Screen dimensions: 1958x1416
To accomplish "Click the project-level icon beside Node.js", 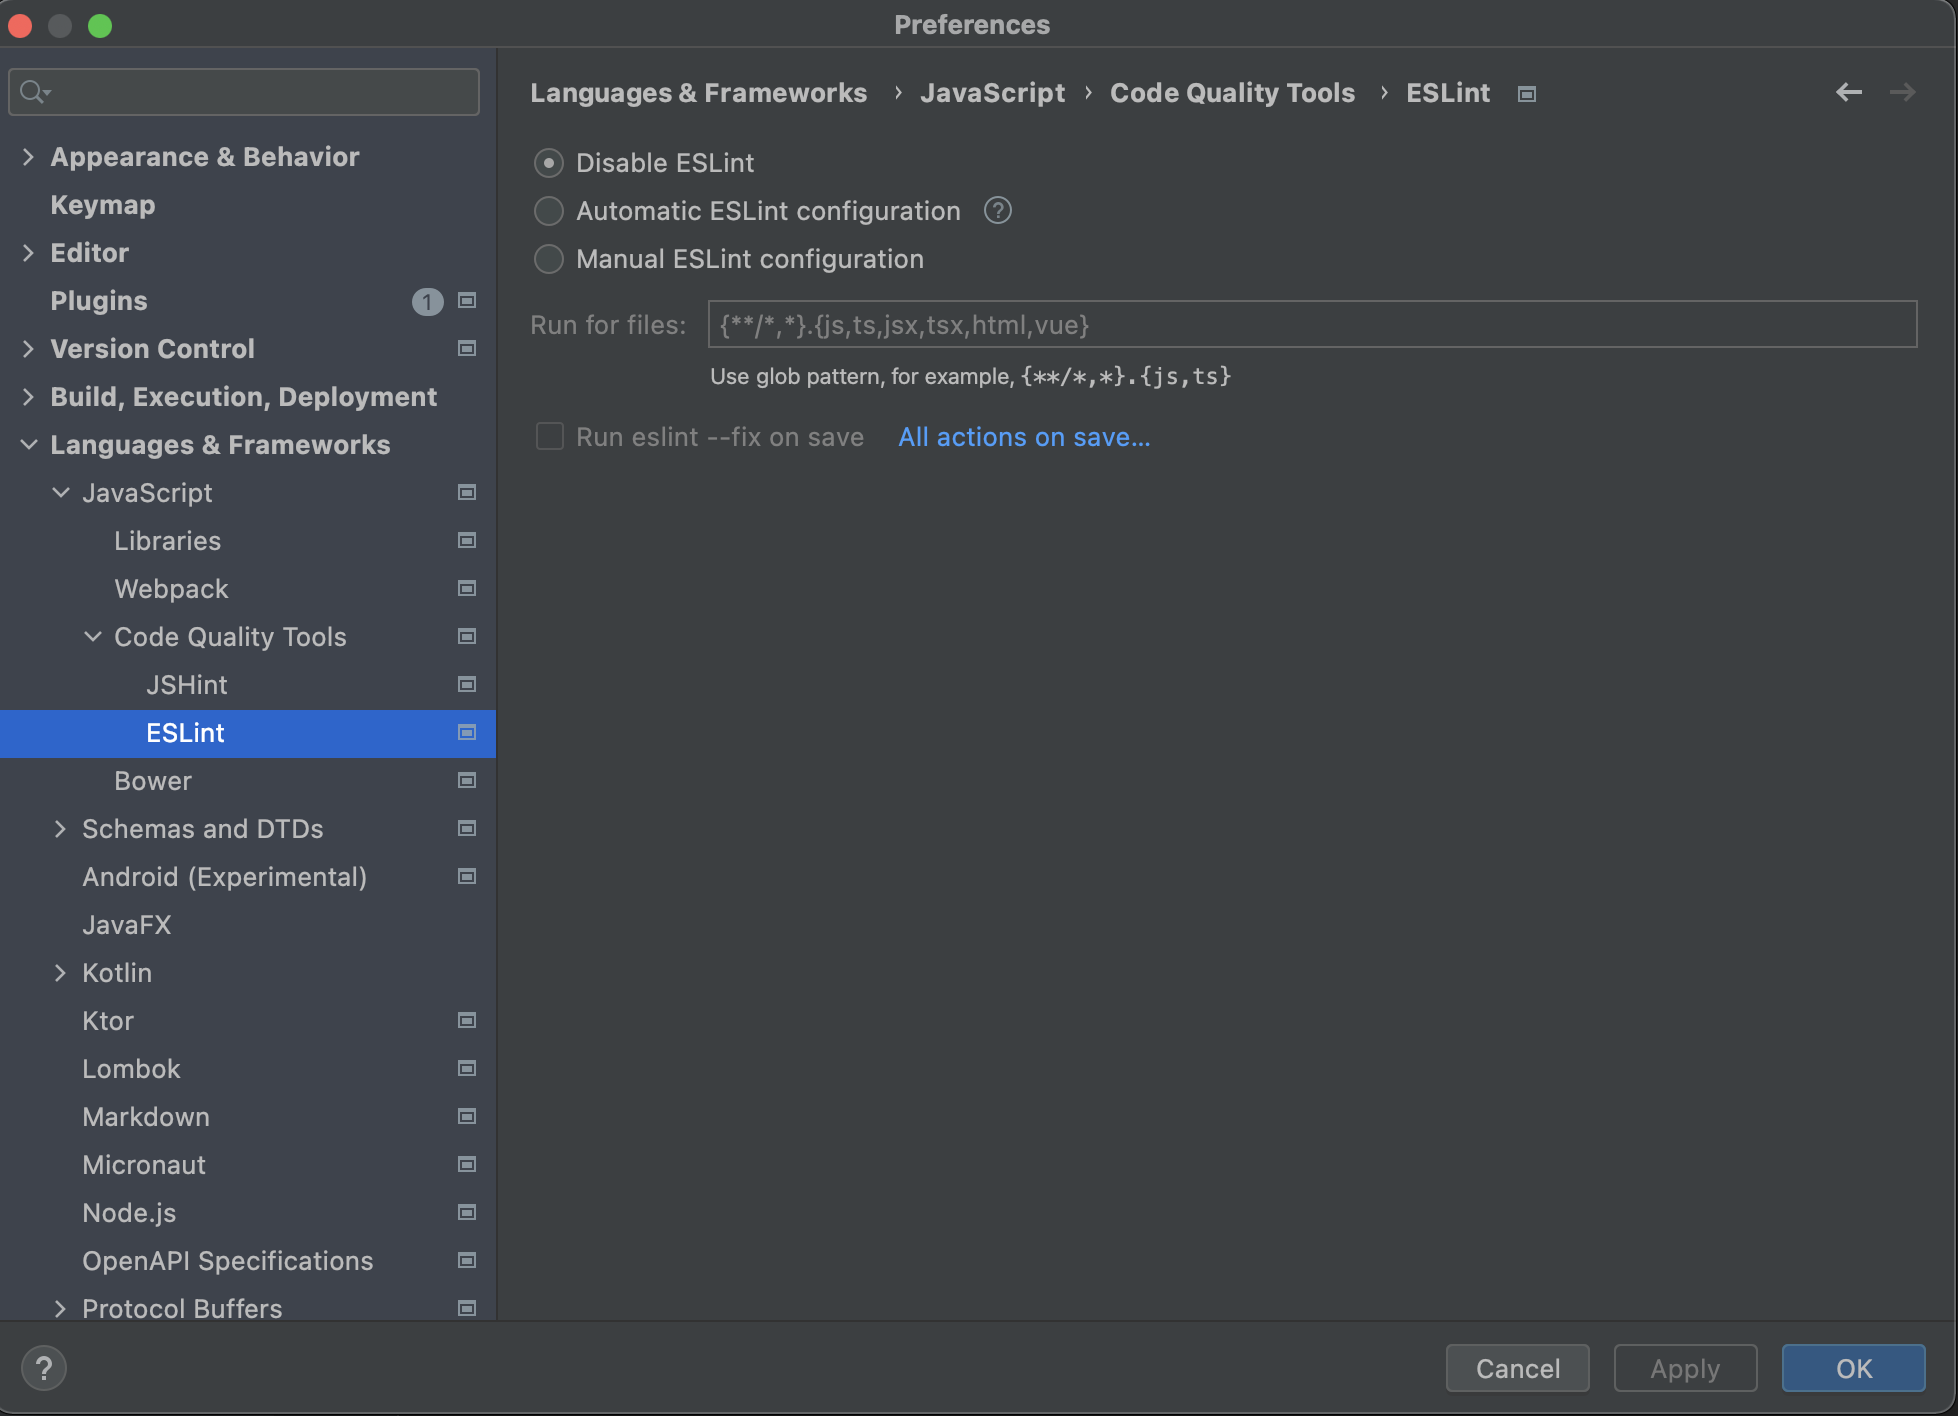I will pos(467,1212).
